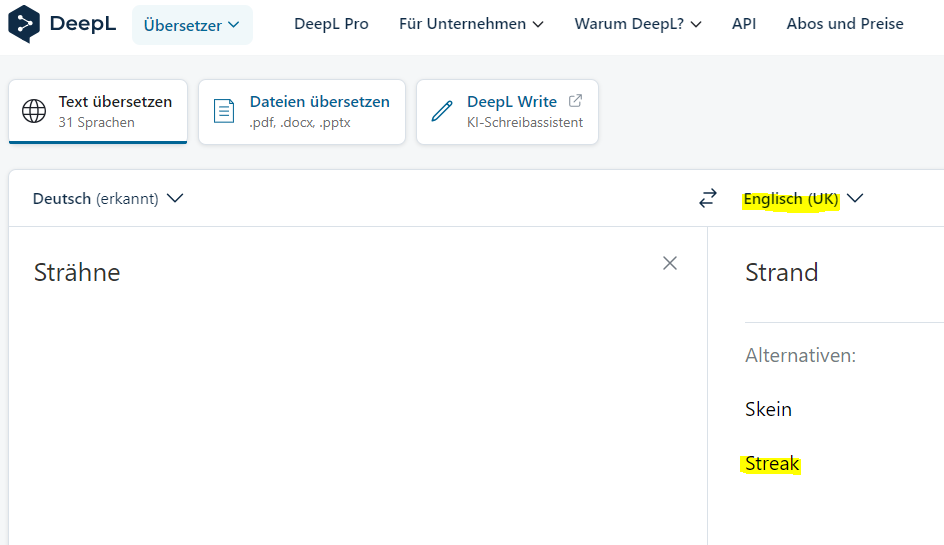Expand the Warum DeepL? menu
Viewport: 944px width, 545px height.
click(x=638, y=24)
